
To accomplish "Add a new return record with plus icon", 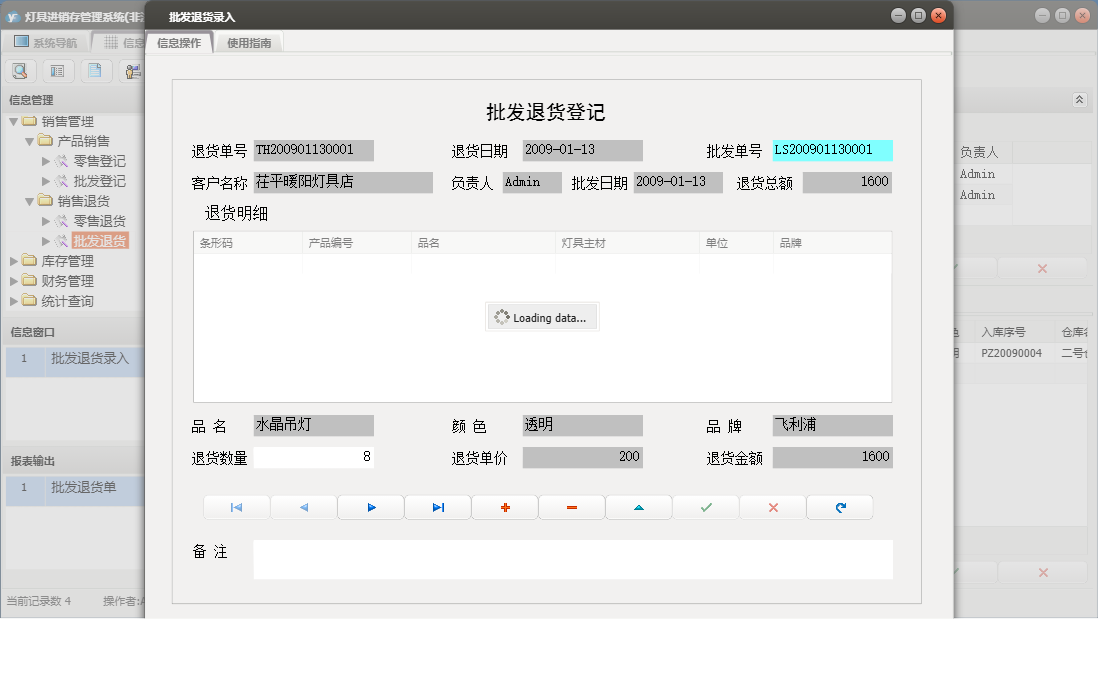I will point(504,507).
